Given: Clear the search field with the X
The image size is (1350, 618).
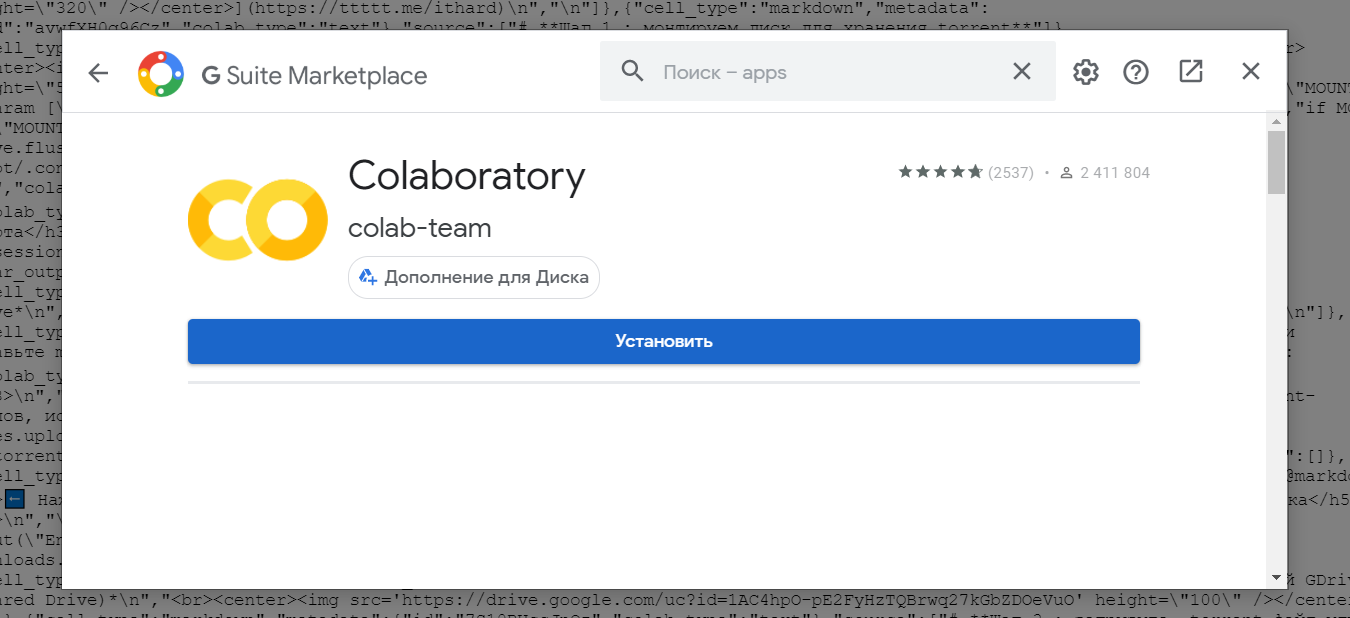Looking at the screenshot, I should tap(1021, 71).
